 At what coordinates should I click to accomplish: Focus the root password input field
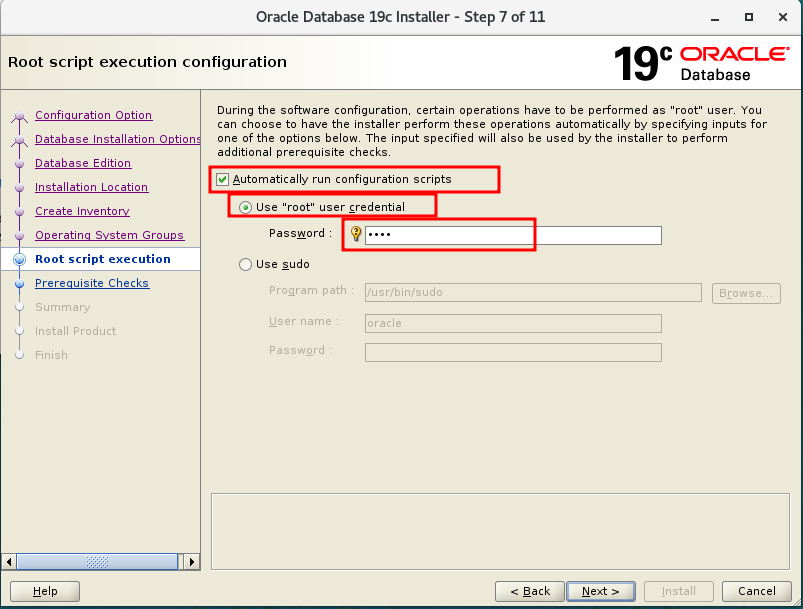(513, 235)
